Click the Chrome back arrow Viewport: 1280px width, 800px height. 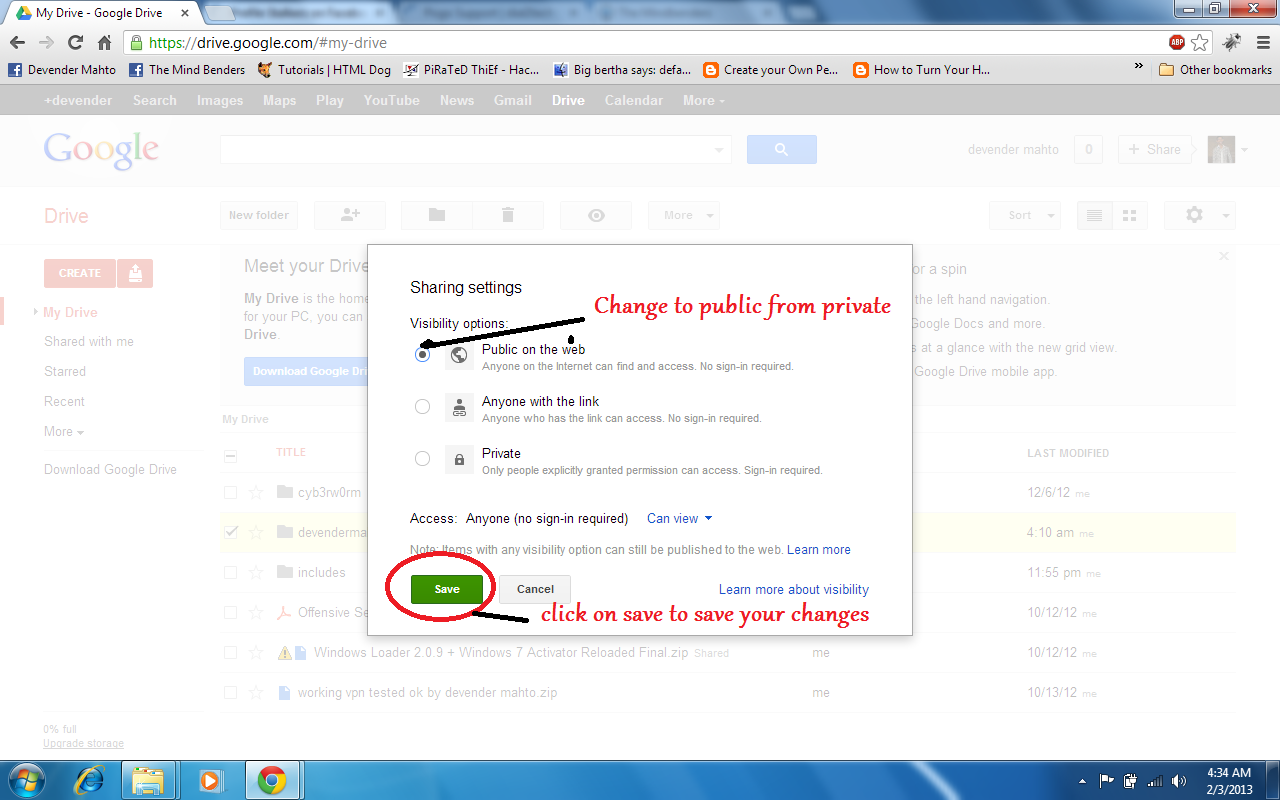tap(17, 43)
